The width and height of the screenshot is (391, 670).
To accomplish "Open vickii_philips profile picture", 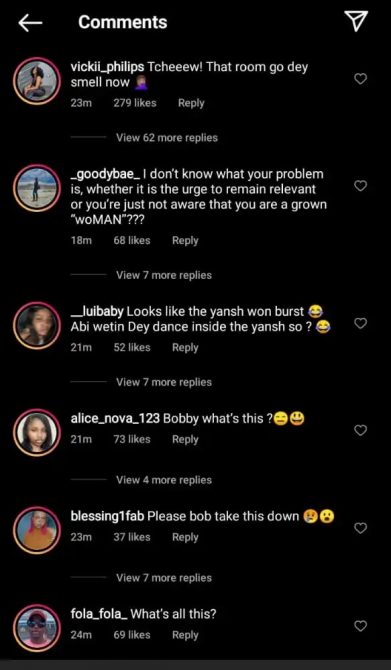I will pos(37,81).
